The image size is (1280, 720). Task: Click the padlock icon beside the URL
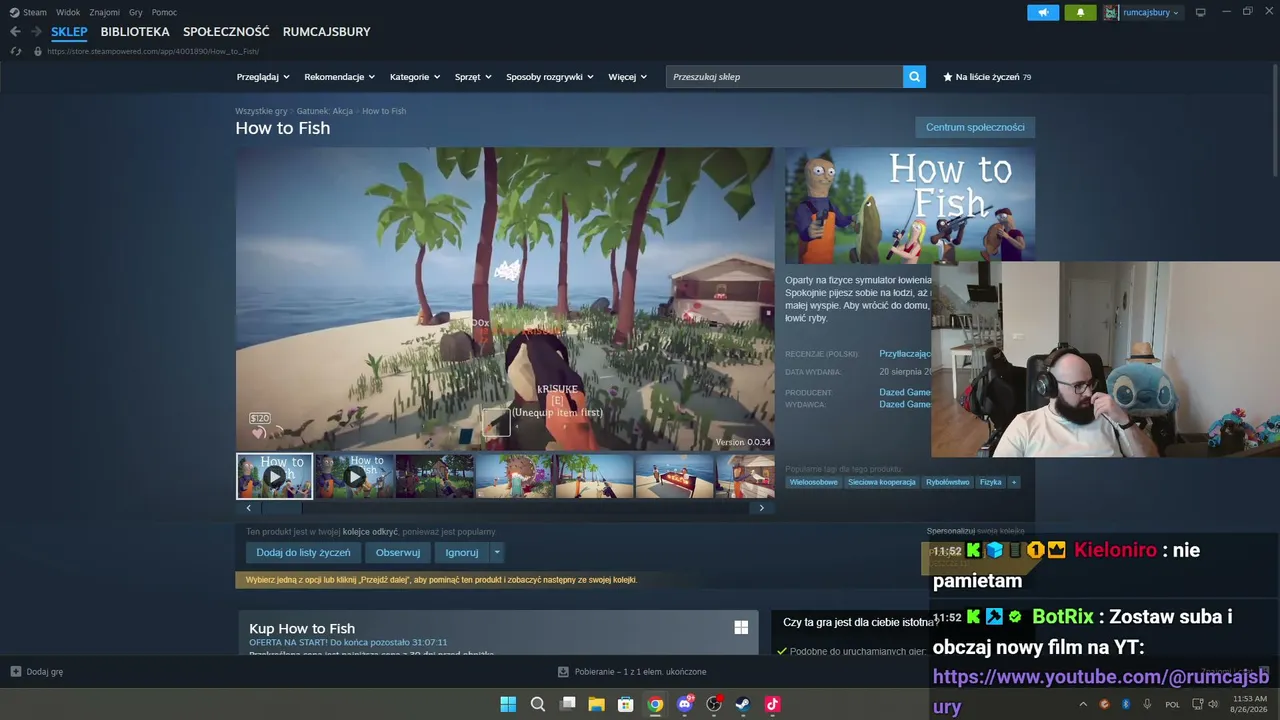pyautogui.click(x=38, y=51)
